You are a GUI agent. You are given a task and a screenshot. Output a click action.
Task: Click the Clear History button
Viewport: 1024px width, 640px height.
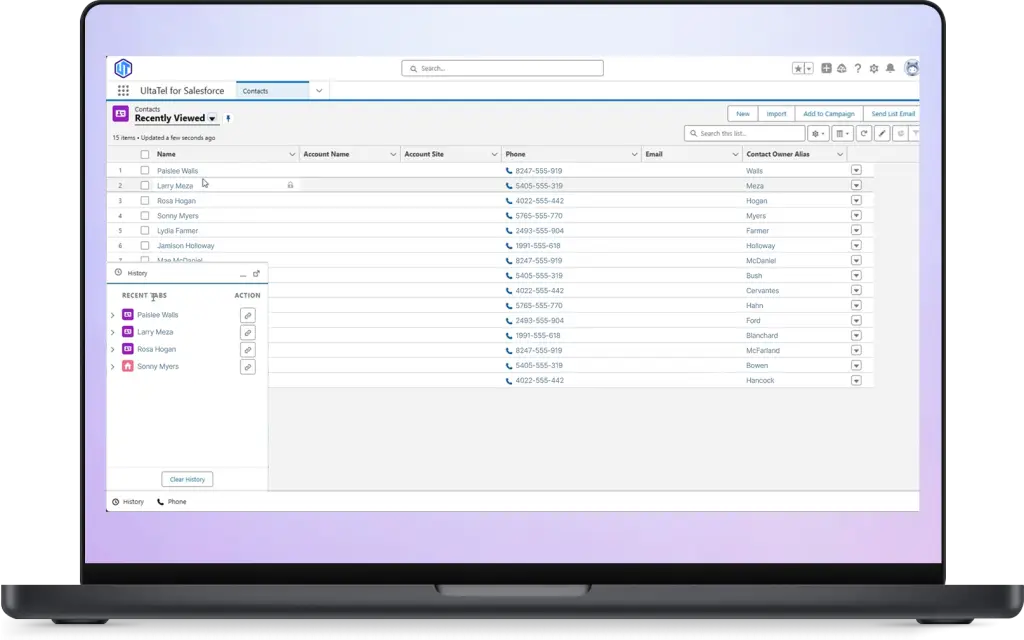point(187,479)
